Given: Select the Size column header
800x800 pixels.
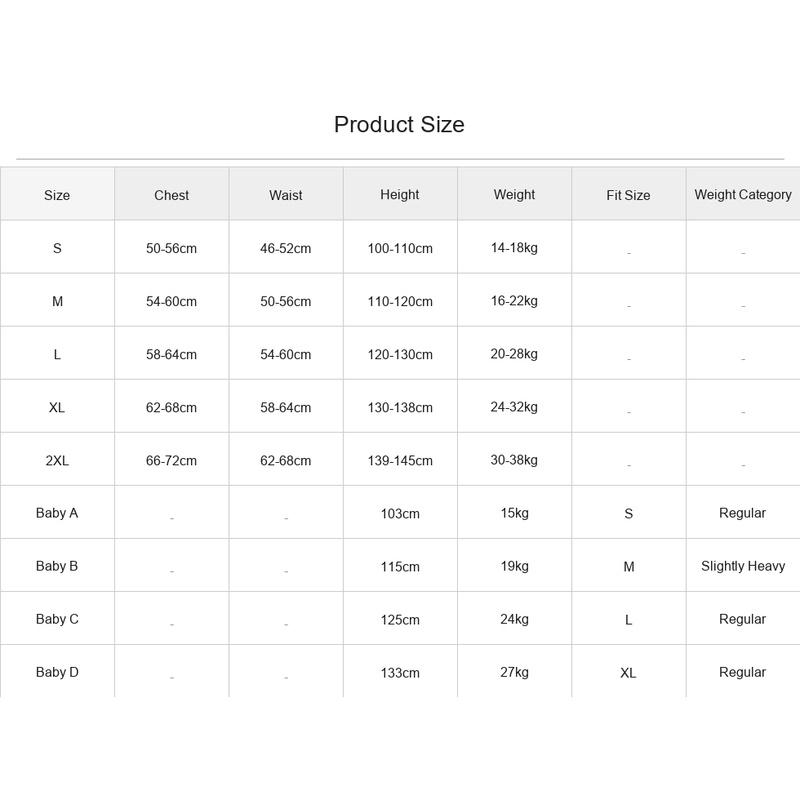Looking at the screenshot, I should [x=57, y=195].
